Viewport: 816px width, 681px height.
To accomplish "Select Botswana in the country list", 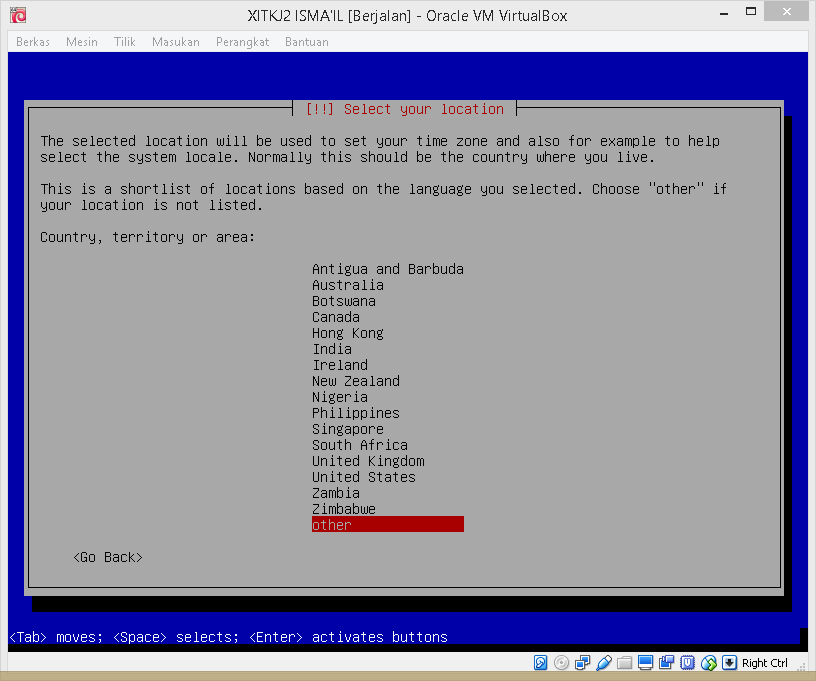I will [x=388, y=301].
